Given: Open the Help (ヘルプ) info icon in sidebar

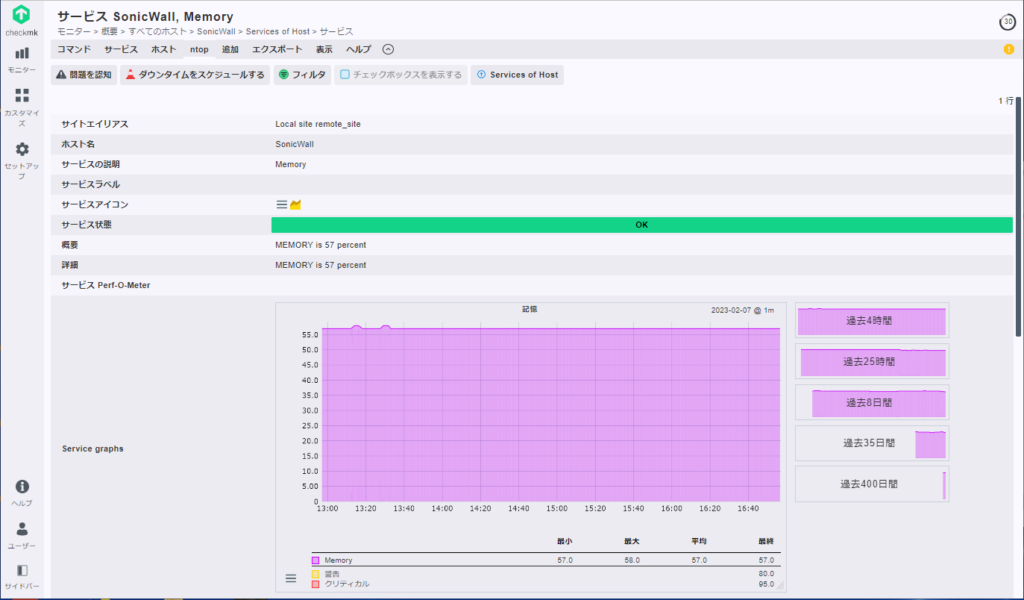Looking at the screenshot, I should 22,486.
